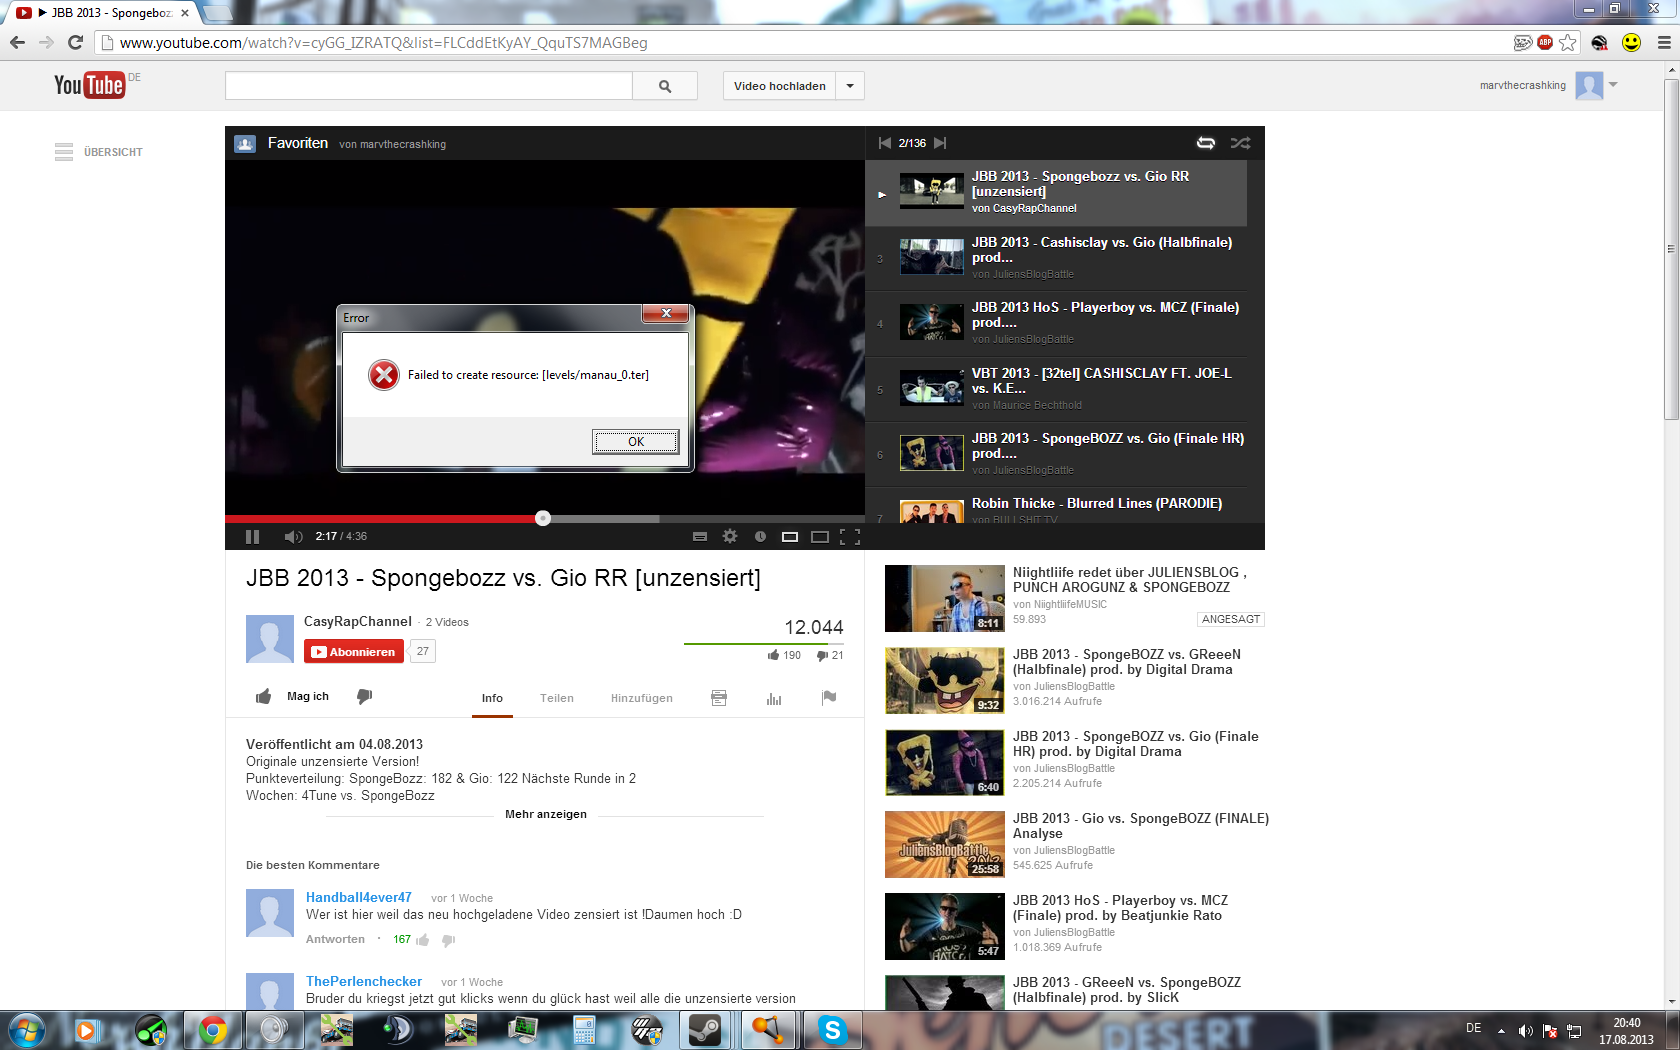The width and height of the screenshot is (1680, 1050).
Task: Play SpongeBOZZ vs. Gio Finale HR playlist item
Action: [x=1056, y=455]
